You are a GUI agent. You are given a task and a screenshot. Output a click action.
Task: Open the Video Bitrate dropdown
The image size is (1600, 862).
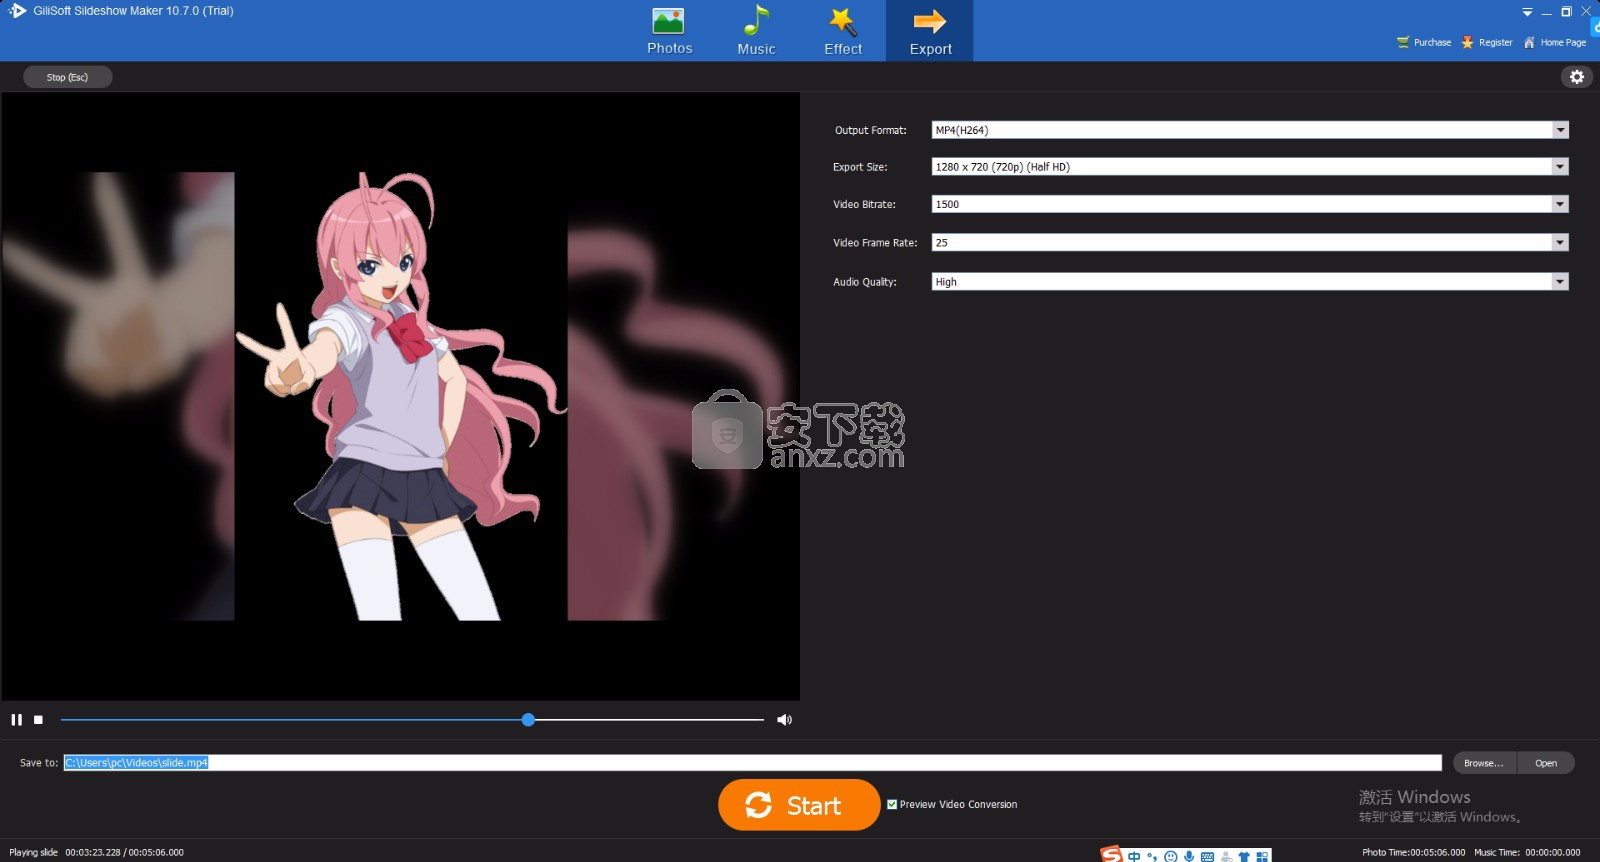(x=1560, y=204)
